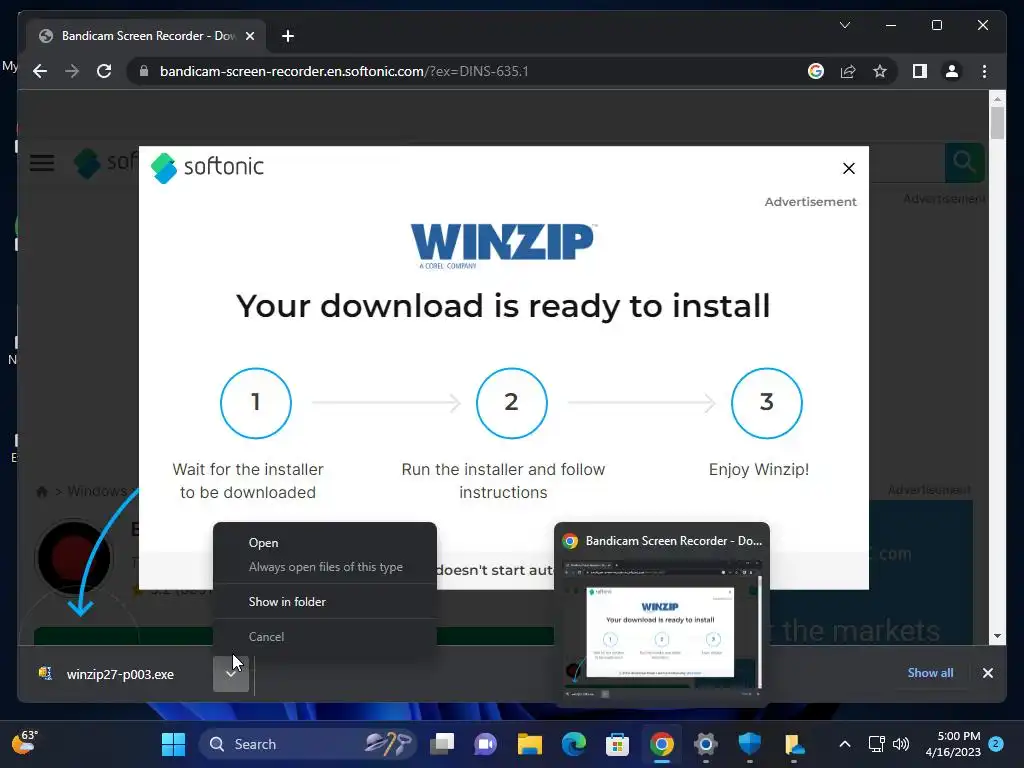Image resolution: width=1024 pixels, height=768 pixels.
Task: Click the WinZip logo banner
Action: 502,246
